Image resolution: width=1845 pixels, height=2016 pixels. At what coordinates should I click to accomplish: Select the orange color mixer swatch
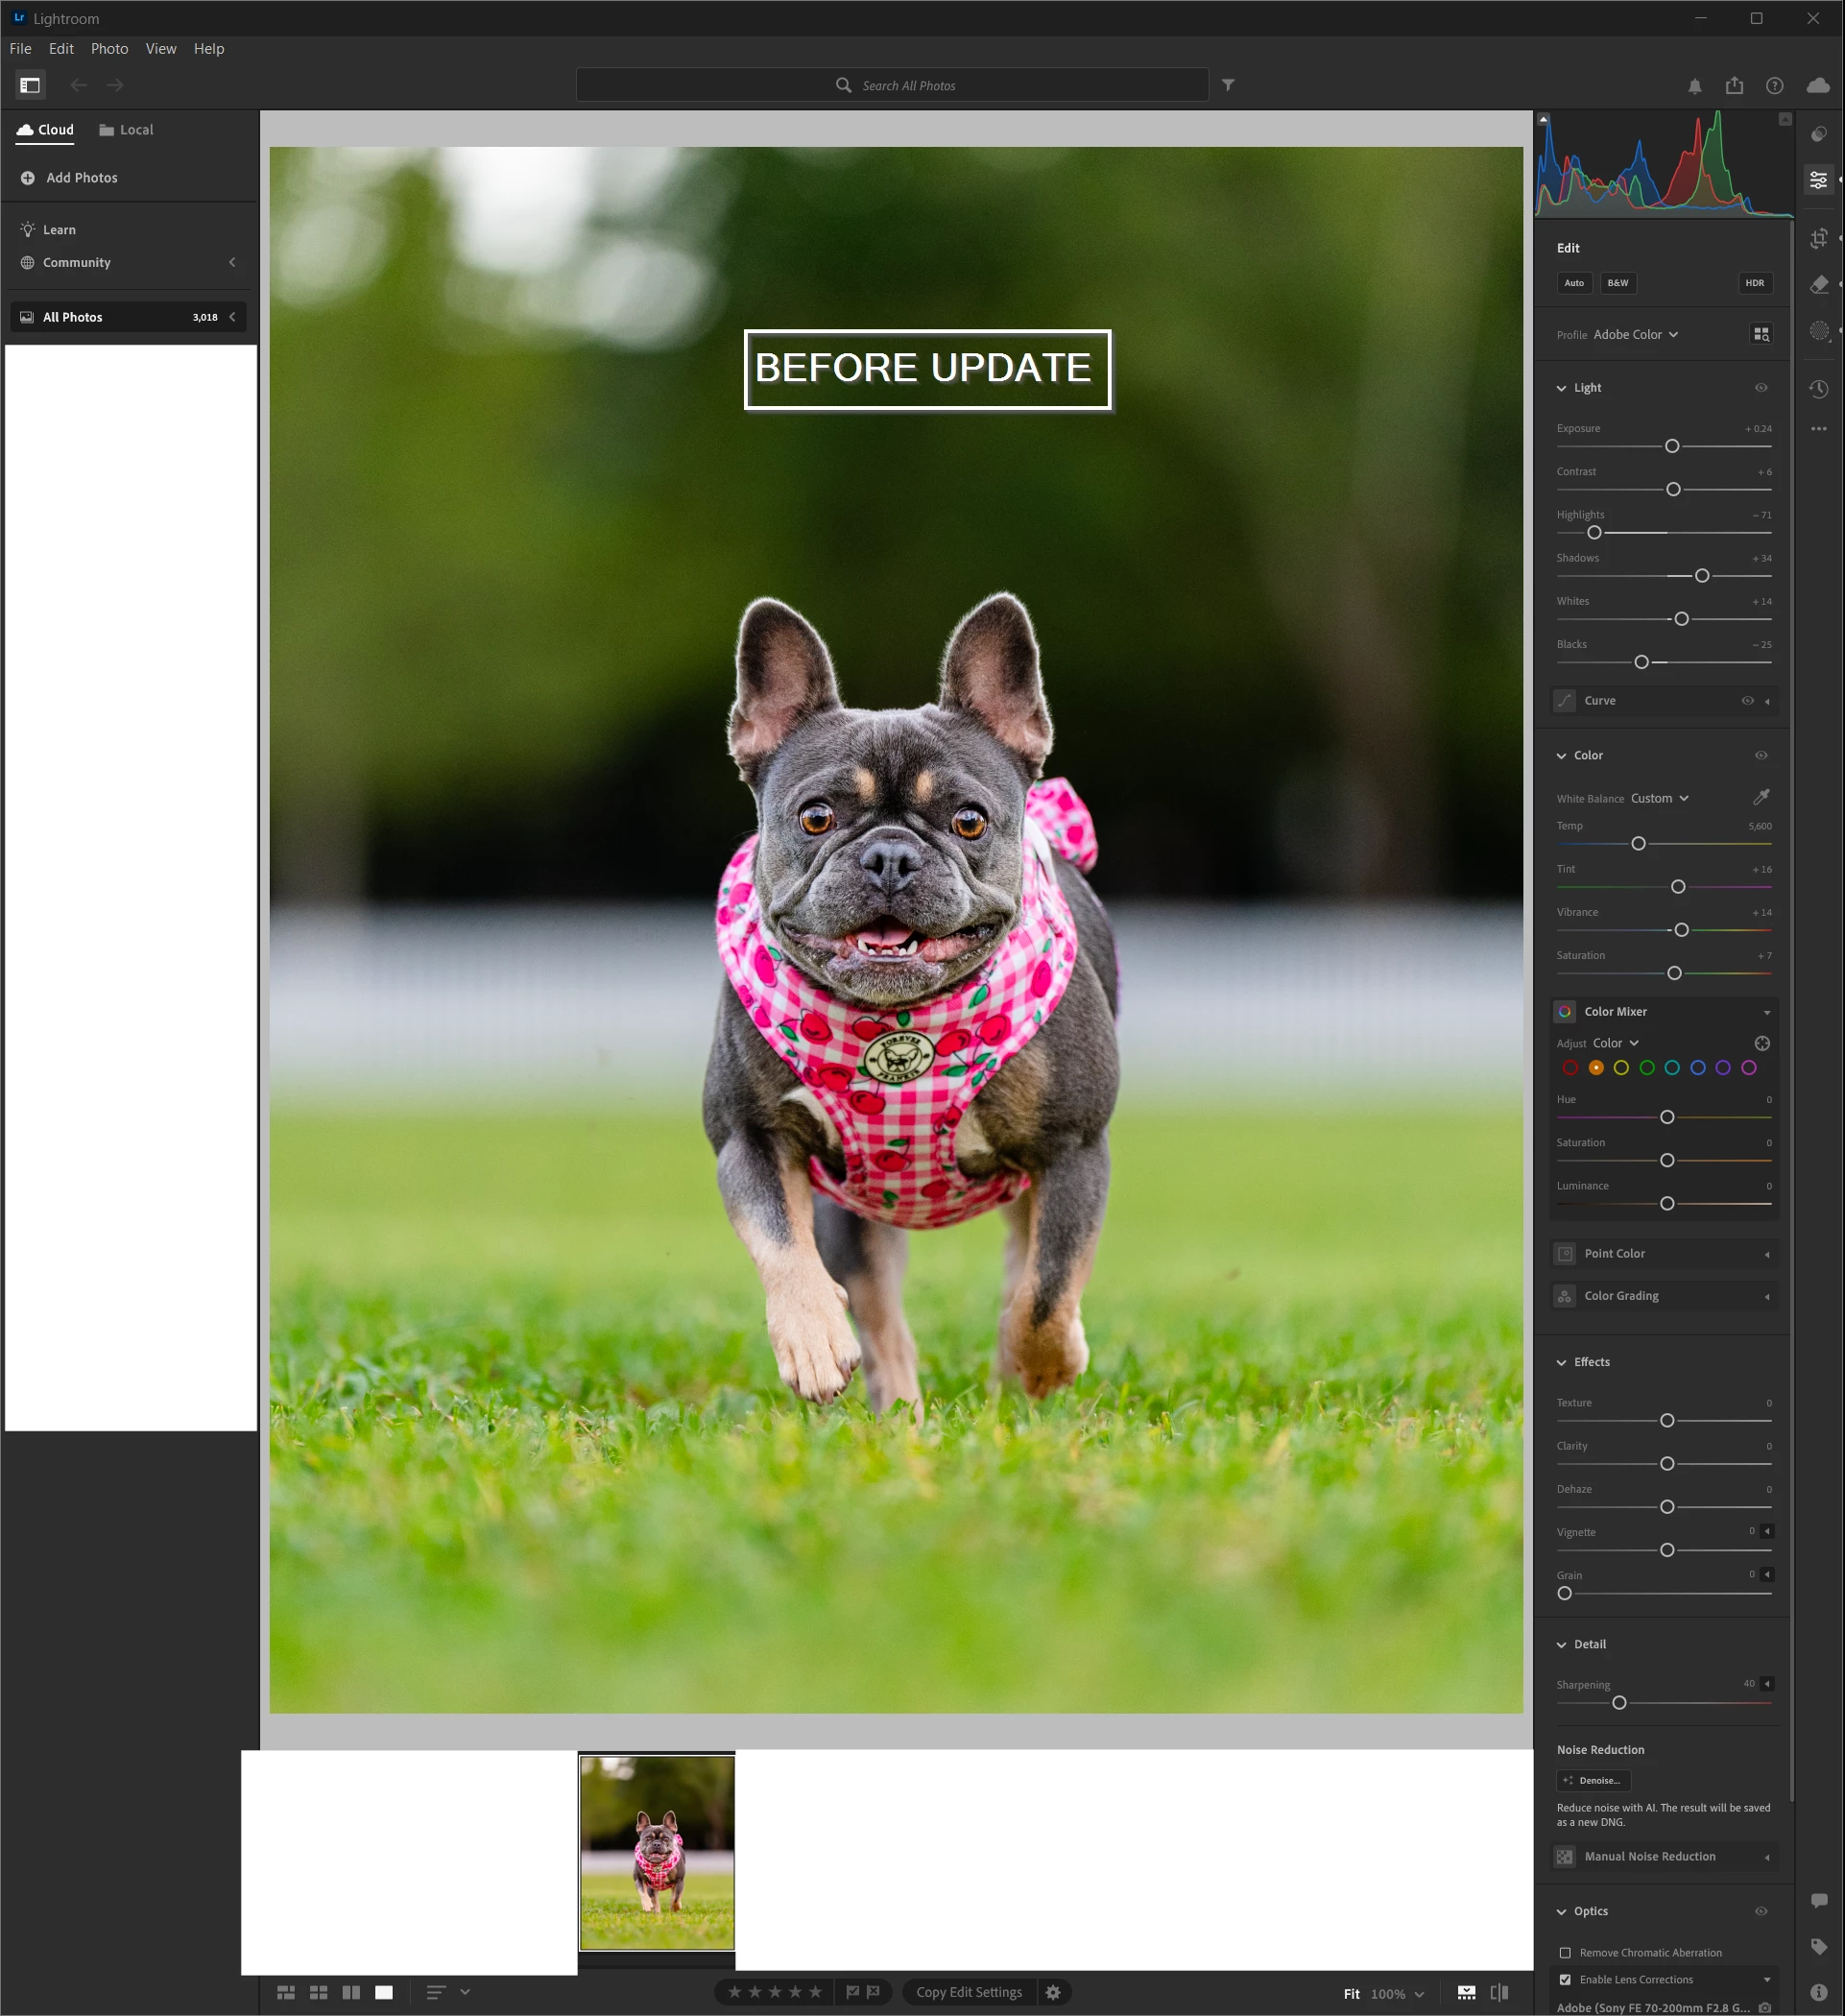coord(1596,1068)
